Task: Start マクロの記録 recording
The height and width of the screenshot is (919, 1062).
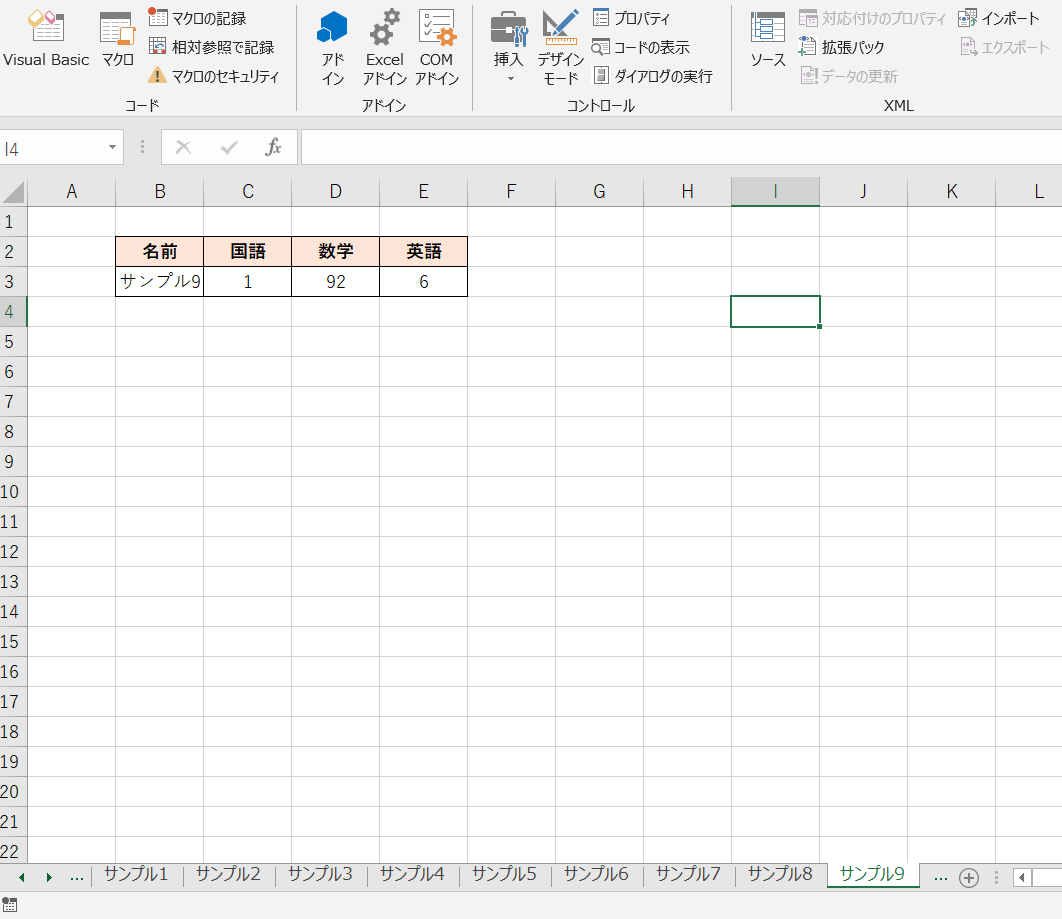Action: (x=197, y=18)
